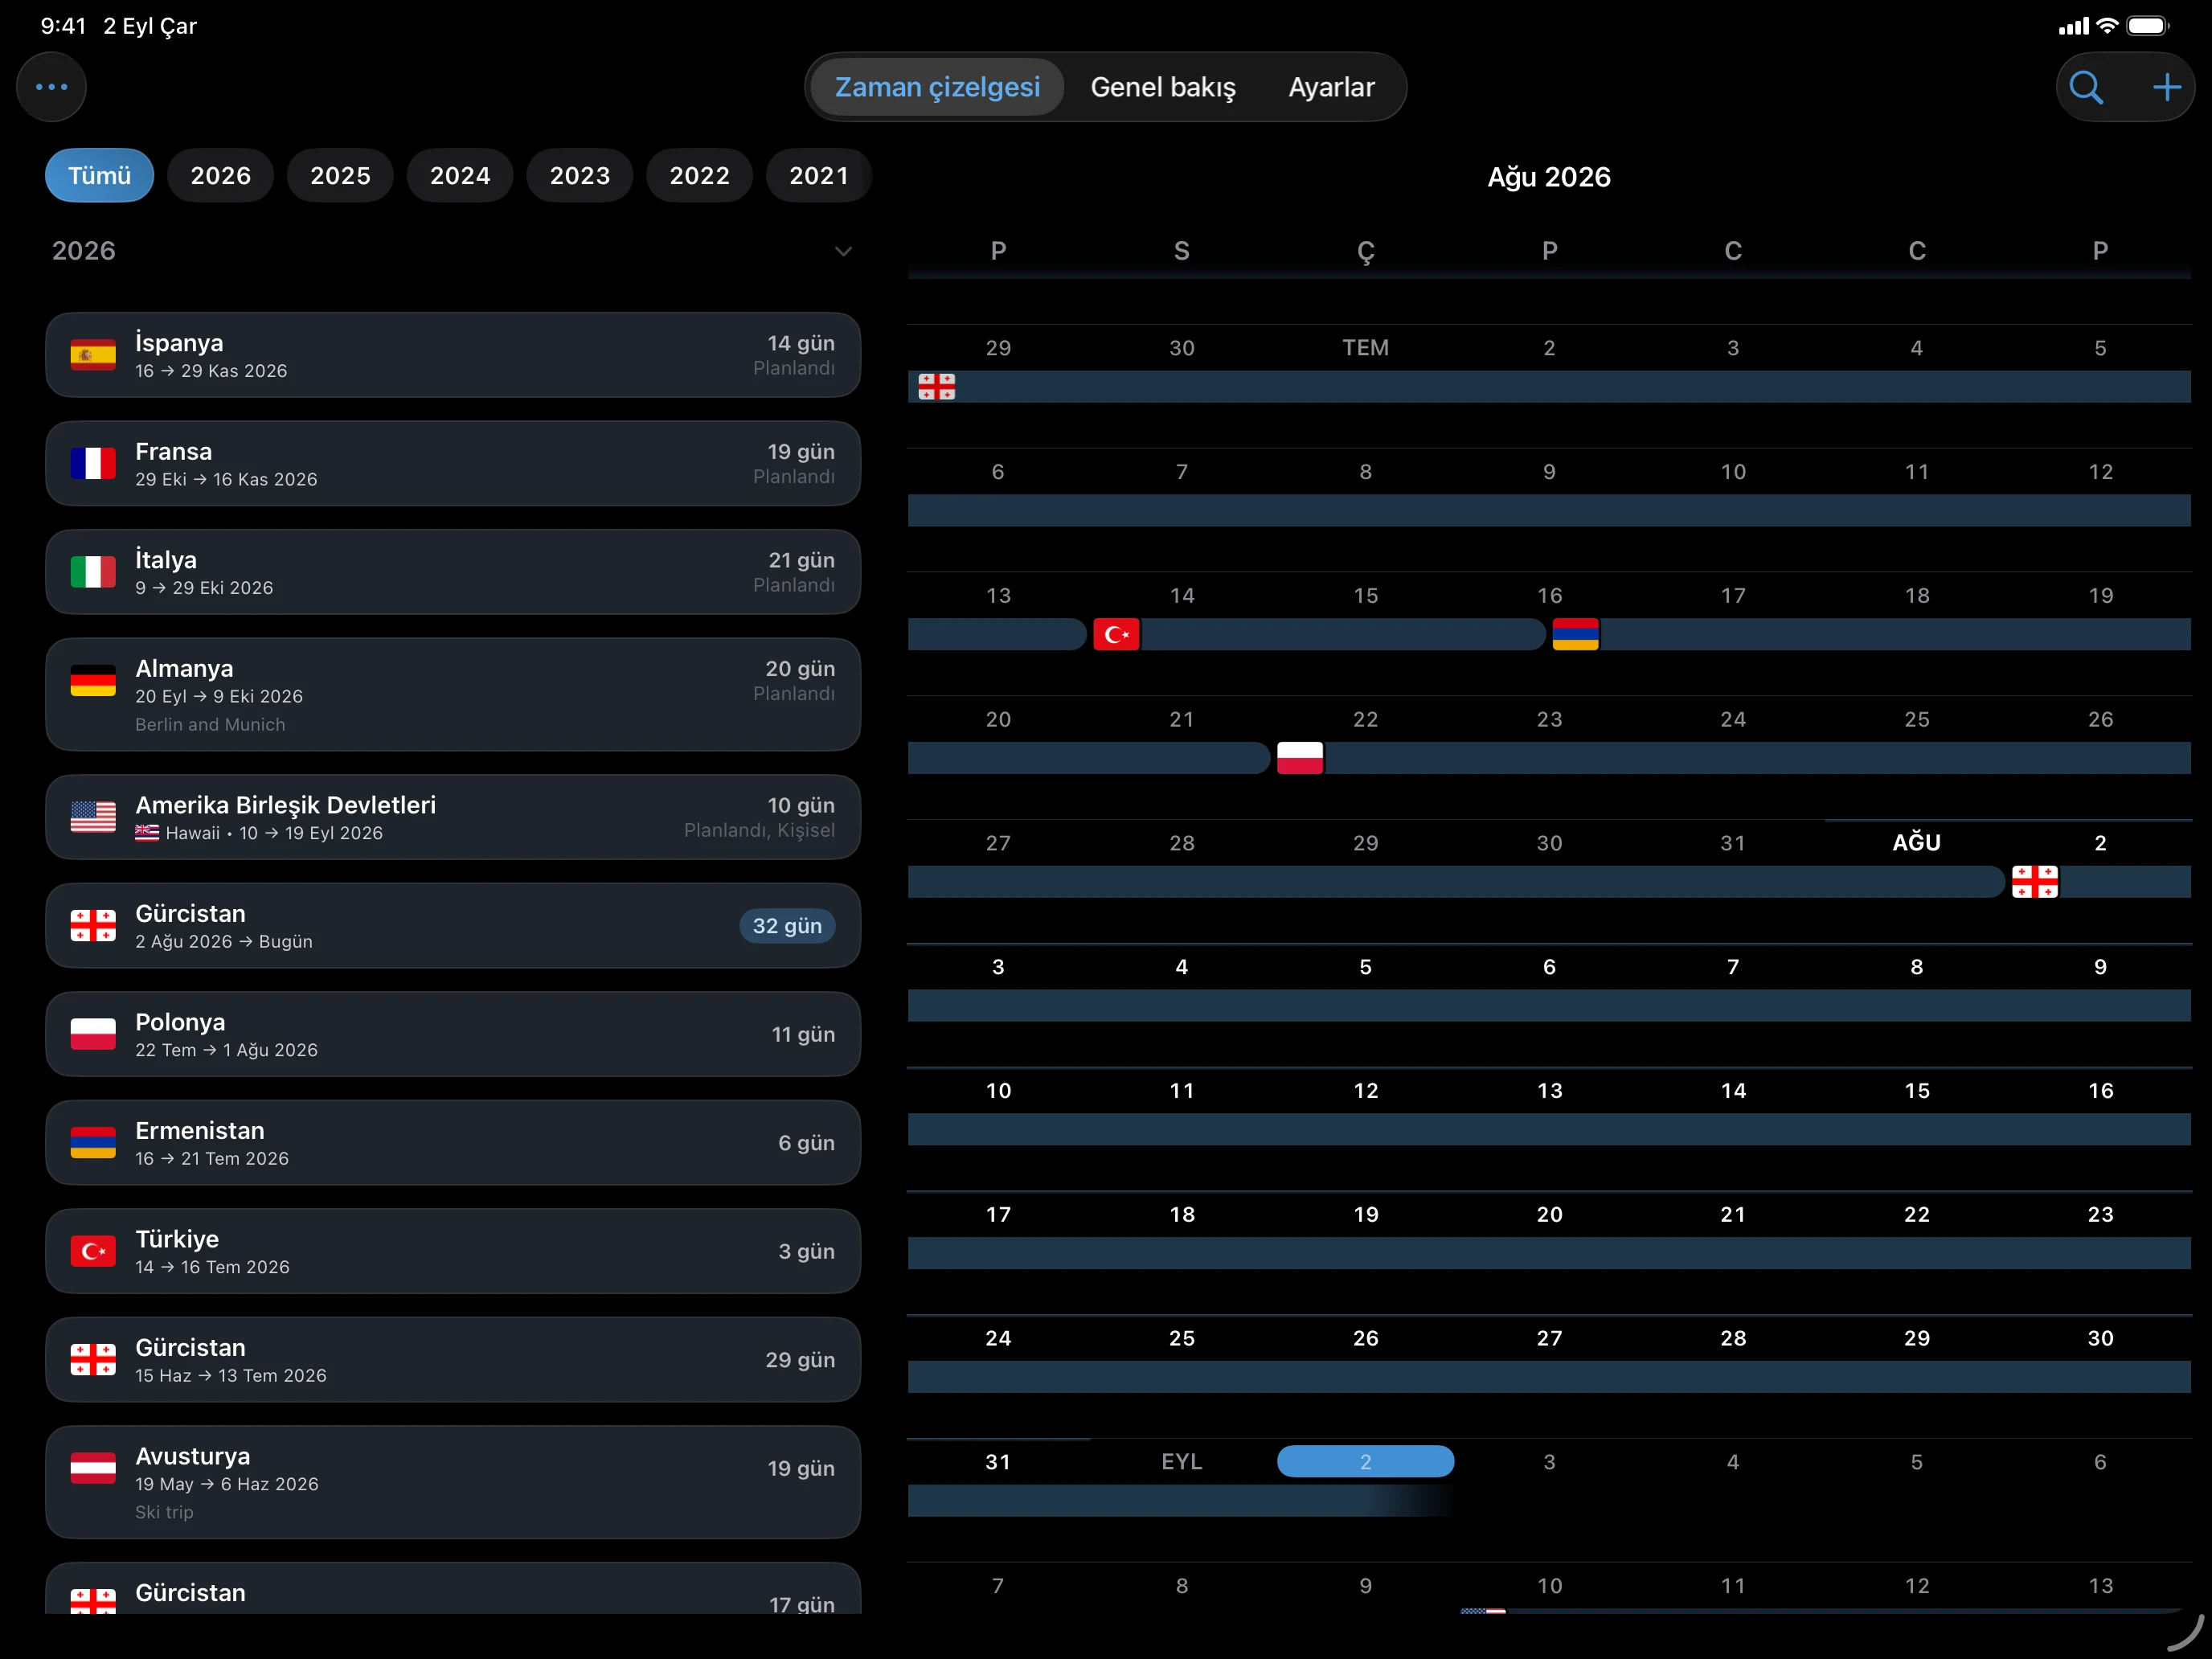This screenshot has height=1659, width=2212.
Task: Open the Avusturya Ski trip card
Action: pos(453,1482)
